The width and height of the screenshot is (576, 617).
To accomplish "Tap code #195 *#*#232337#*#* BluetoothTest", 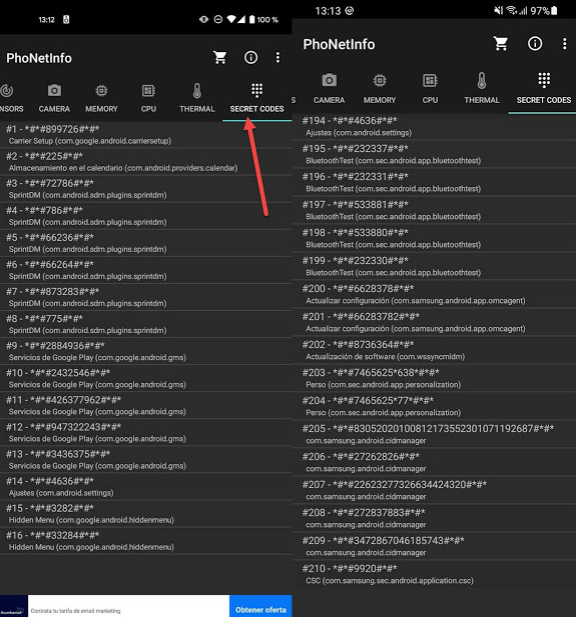I will 434,154.
